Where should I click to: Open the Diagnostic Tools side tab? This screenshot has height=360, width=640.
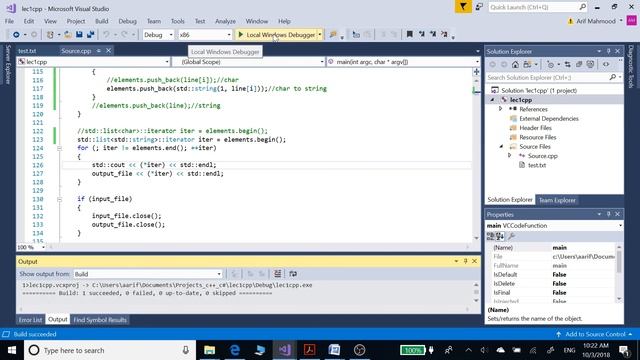coord(631,67)
